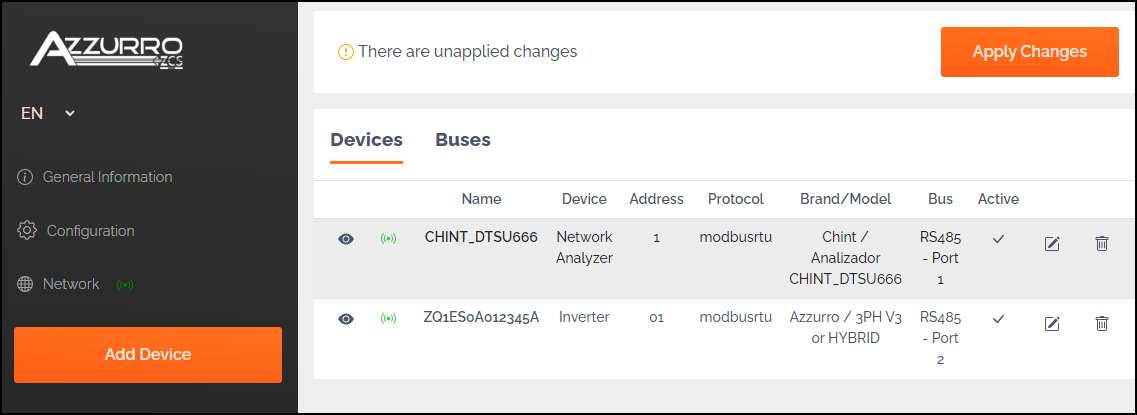Toggle visibility eye for CHINT_DTSU666
Image resolution: width=1137 pixels, height=415 pixels.
tap(346, 239)
